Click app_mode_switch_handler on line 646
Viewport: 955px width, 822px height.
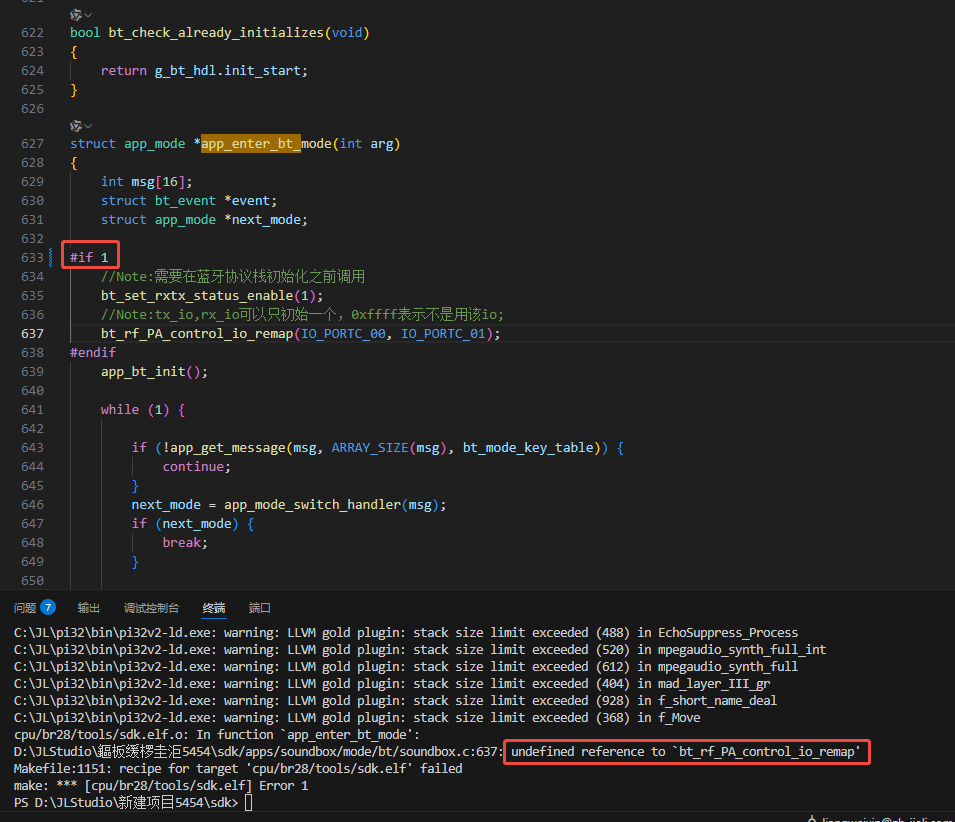(312, 505)
